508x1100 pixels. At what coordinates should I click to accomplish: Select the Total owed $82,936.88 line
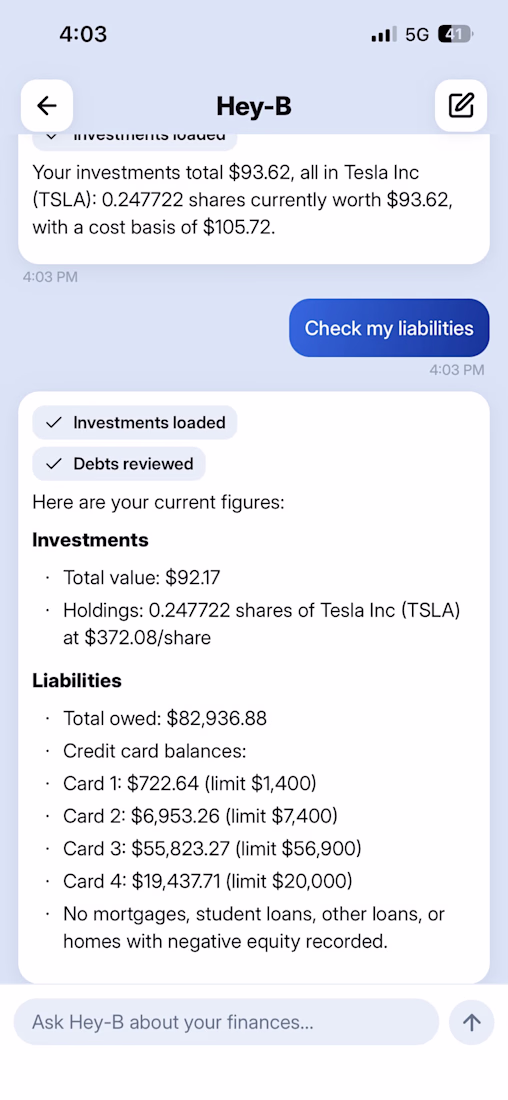pyautogui.click(x=165, y=718)
